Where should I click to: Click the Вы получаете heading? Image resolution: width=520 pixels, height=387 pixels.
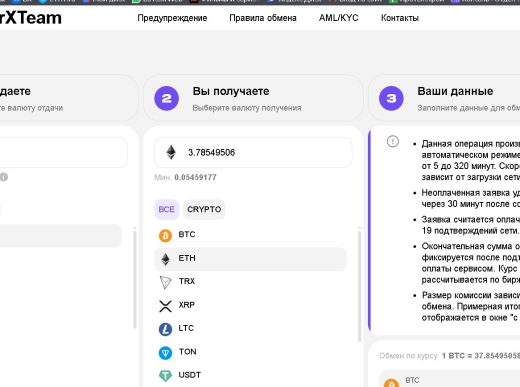231,91
